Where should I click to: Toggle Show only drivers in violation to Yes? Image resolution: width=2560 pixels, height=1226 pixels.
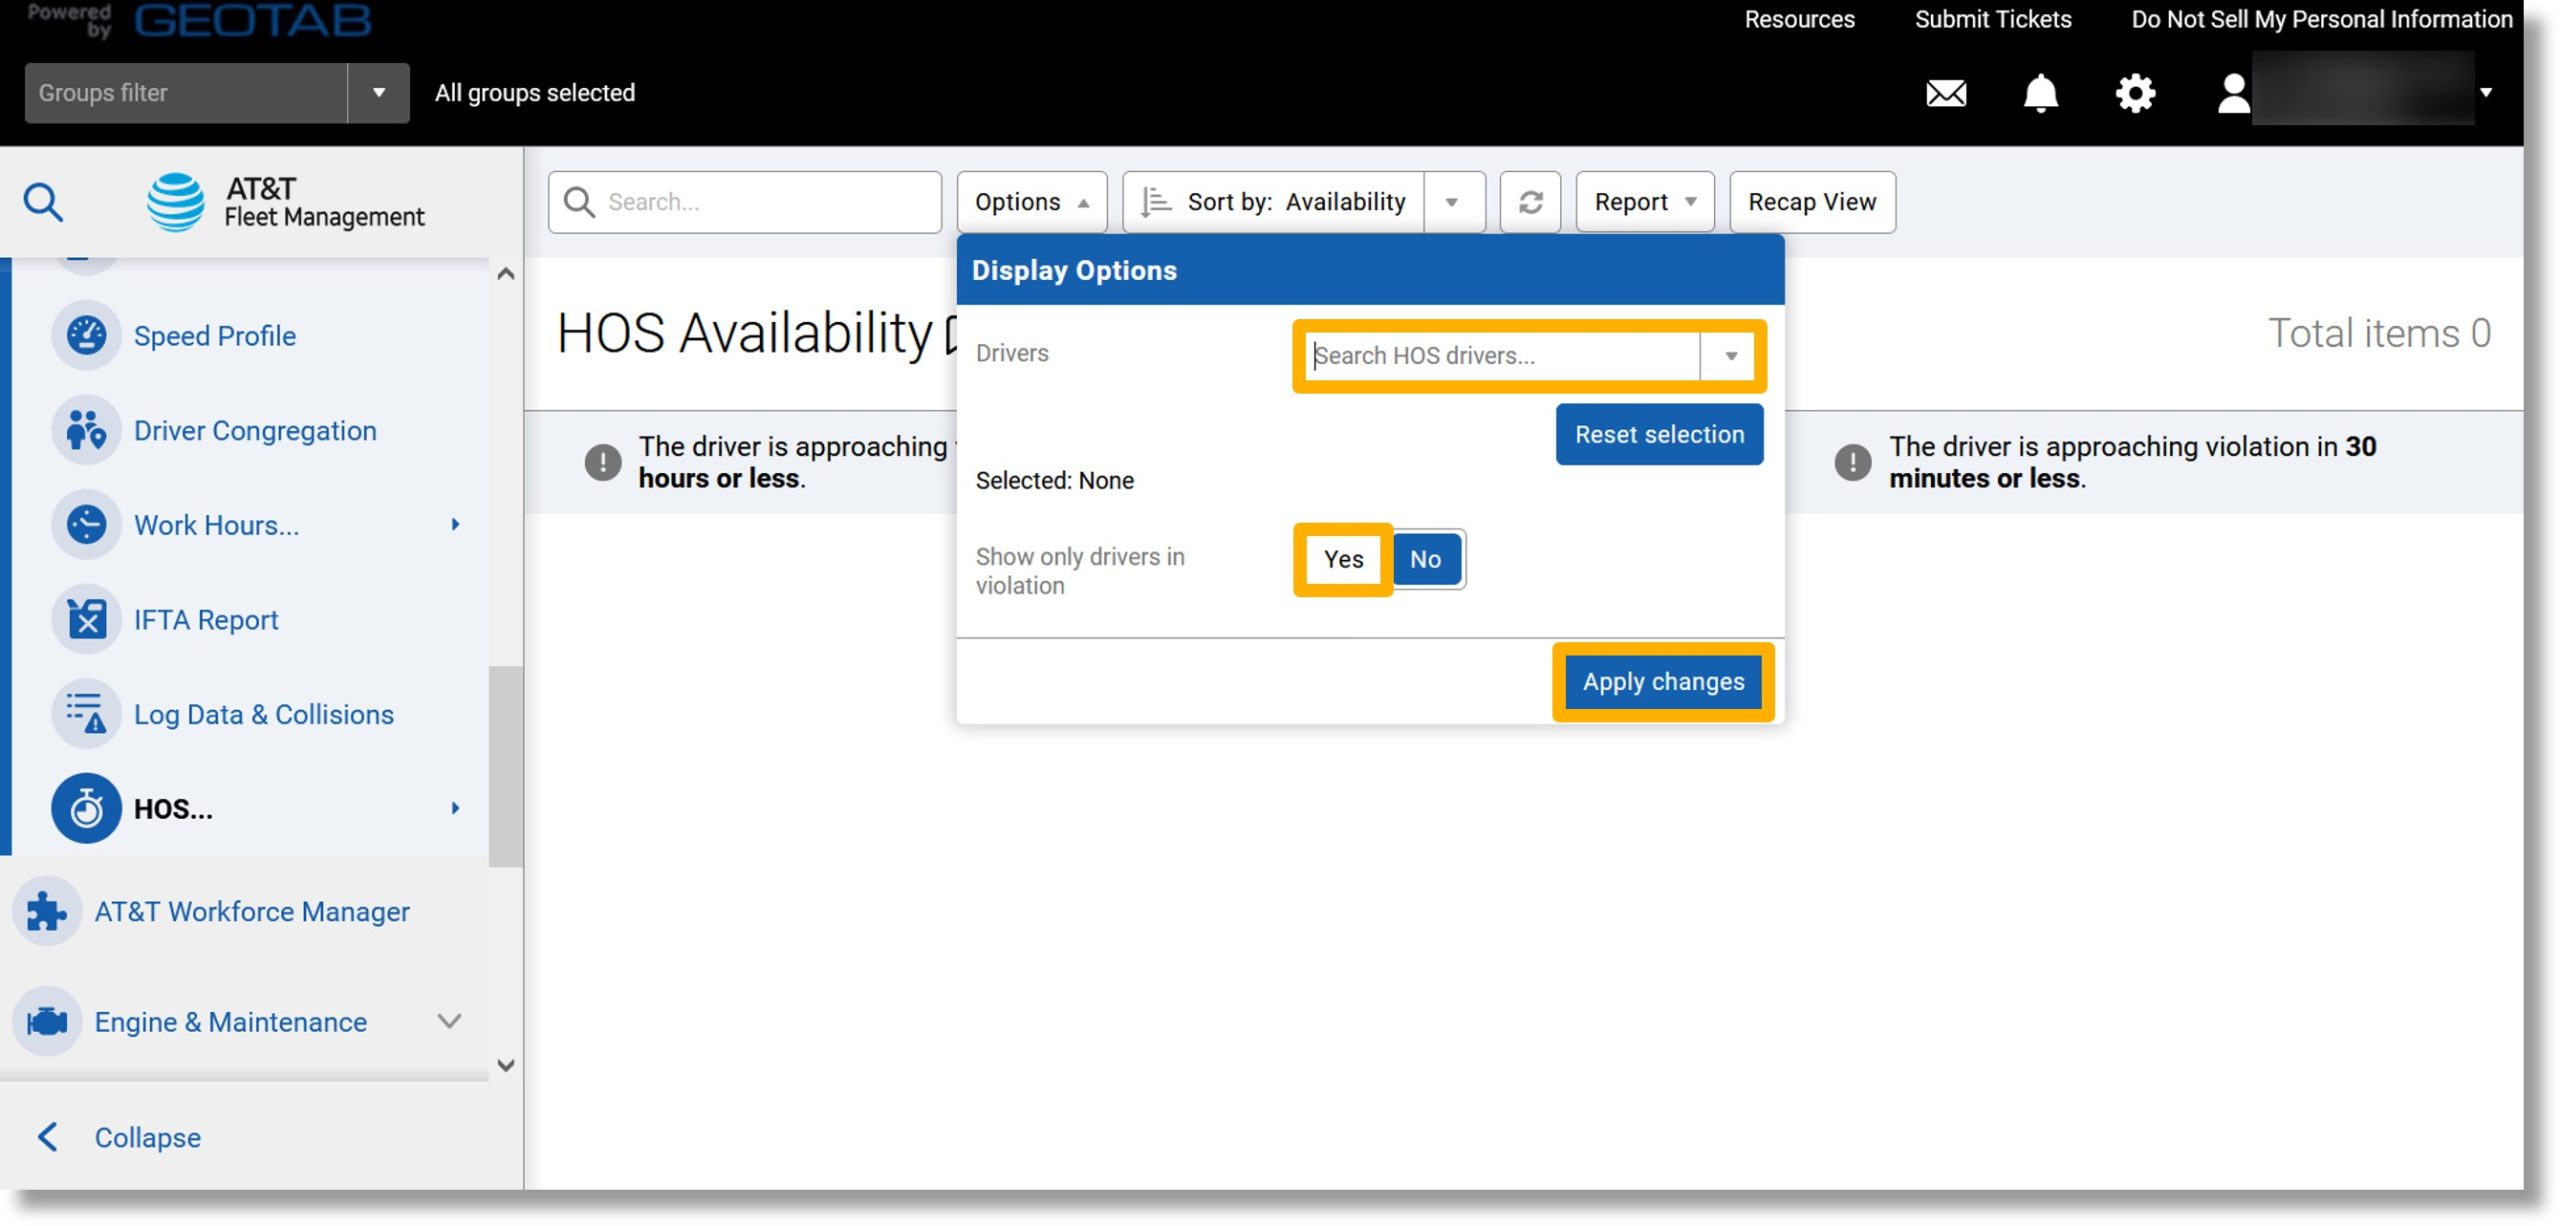[x=1344, y=558]
